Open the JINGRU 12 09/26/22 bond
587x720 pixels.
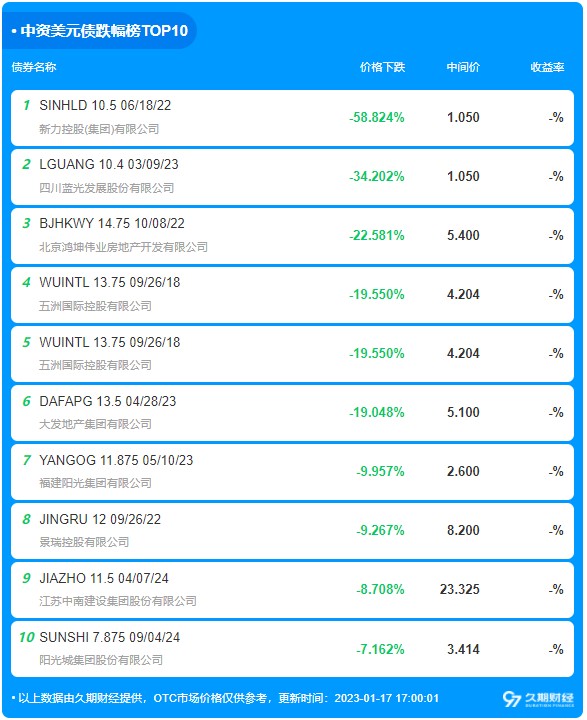(x=100, y=519)
